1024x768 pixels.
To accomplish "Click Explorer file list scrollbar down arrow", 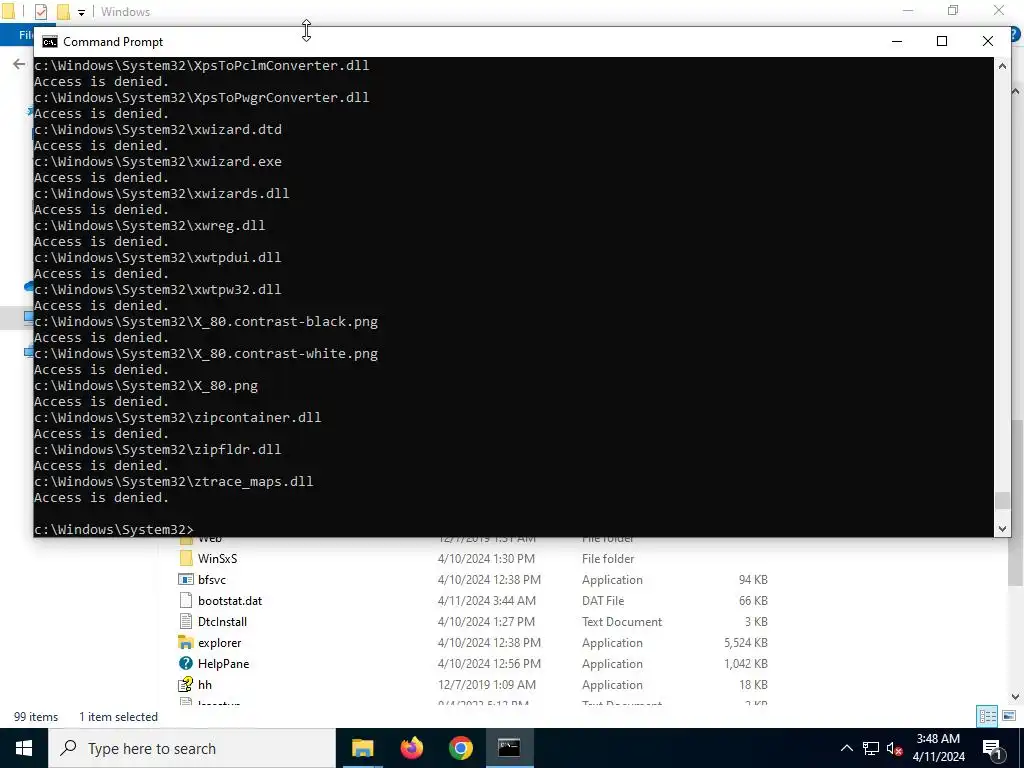I will point(1015,697).
